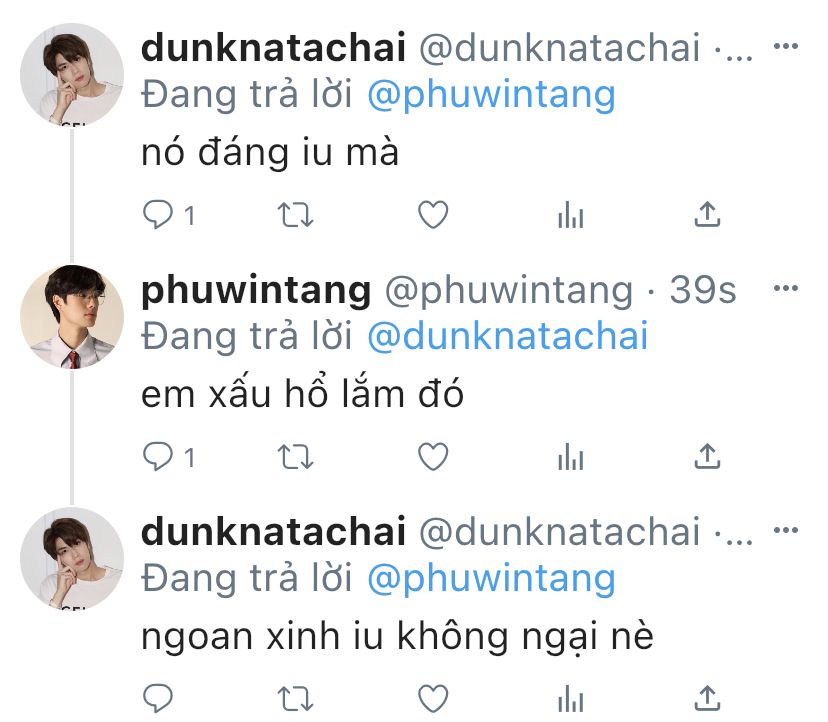This screenshot has width=828, height=722.
Task: Share the "nó đáng iu mà" tweet
Action: (x=708, y=214)
